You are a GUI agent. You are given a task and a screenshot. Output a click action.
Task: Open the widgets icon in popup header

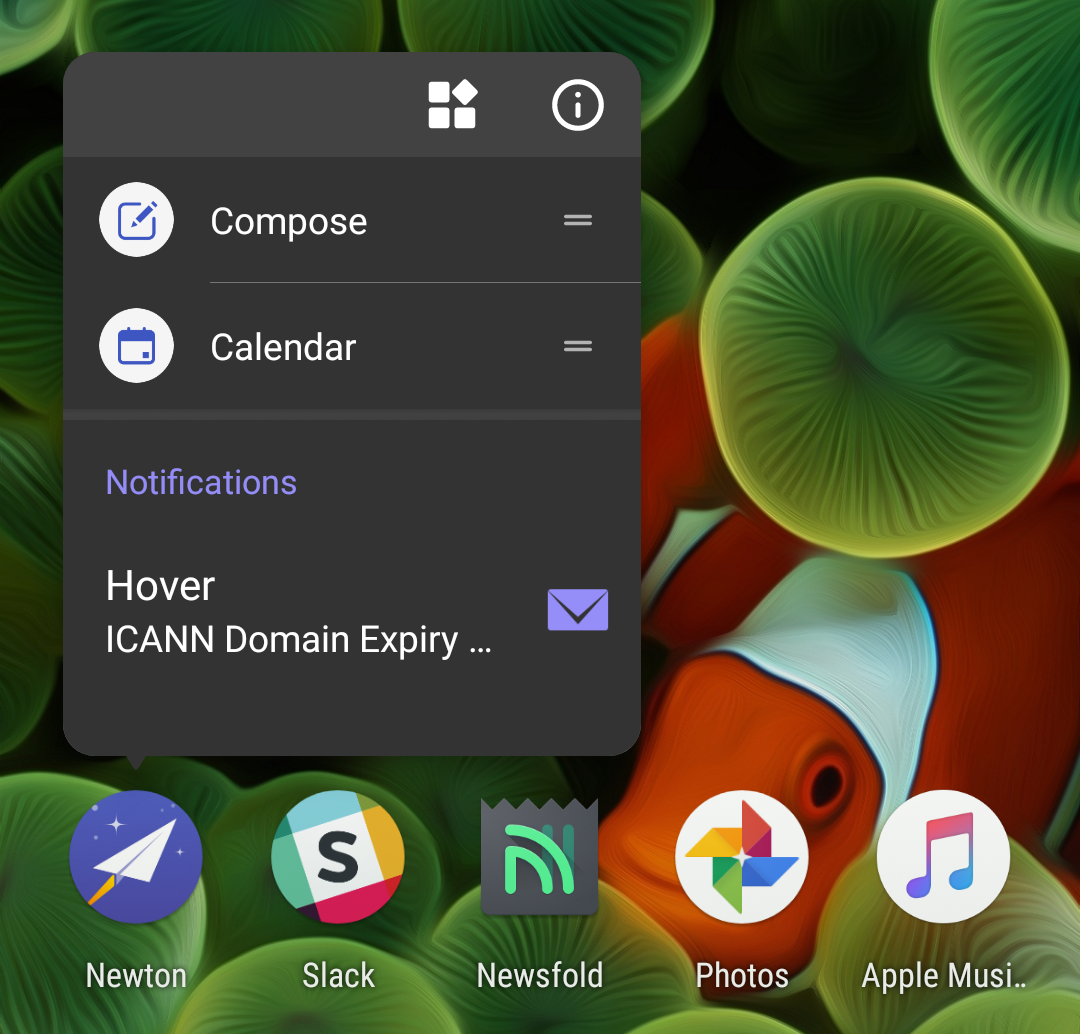click(453, 105)
